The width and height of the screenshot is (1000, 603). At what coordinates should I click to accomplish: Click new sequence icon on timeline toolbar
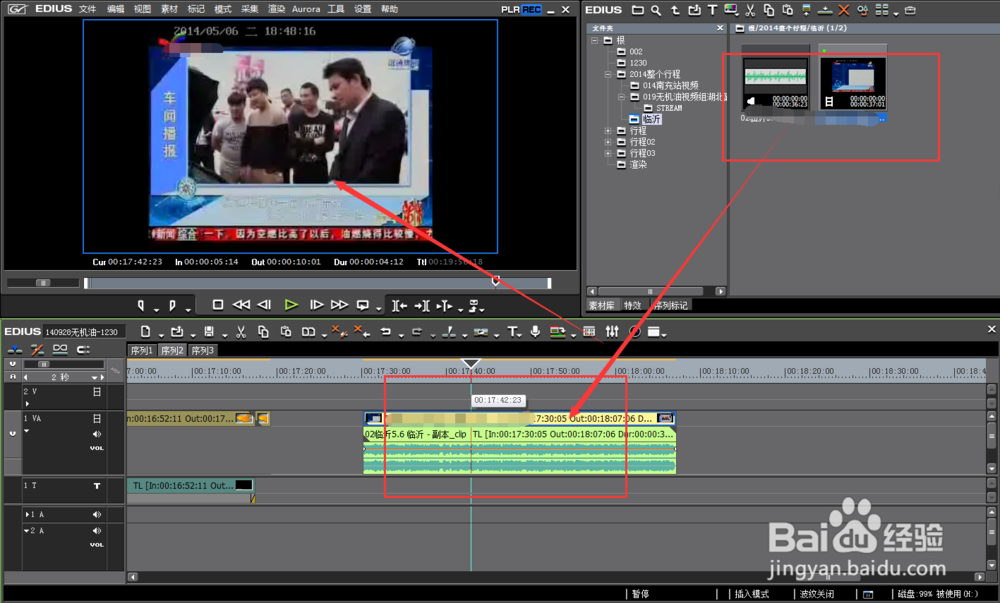145,331
